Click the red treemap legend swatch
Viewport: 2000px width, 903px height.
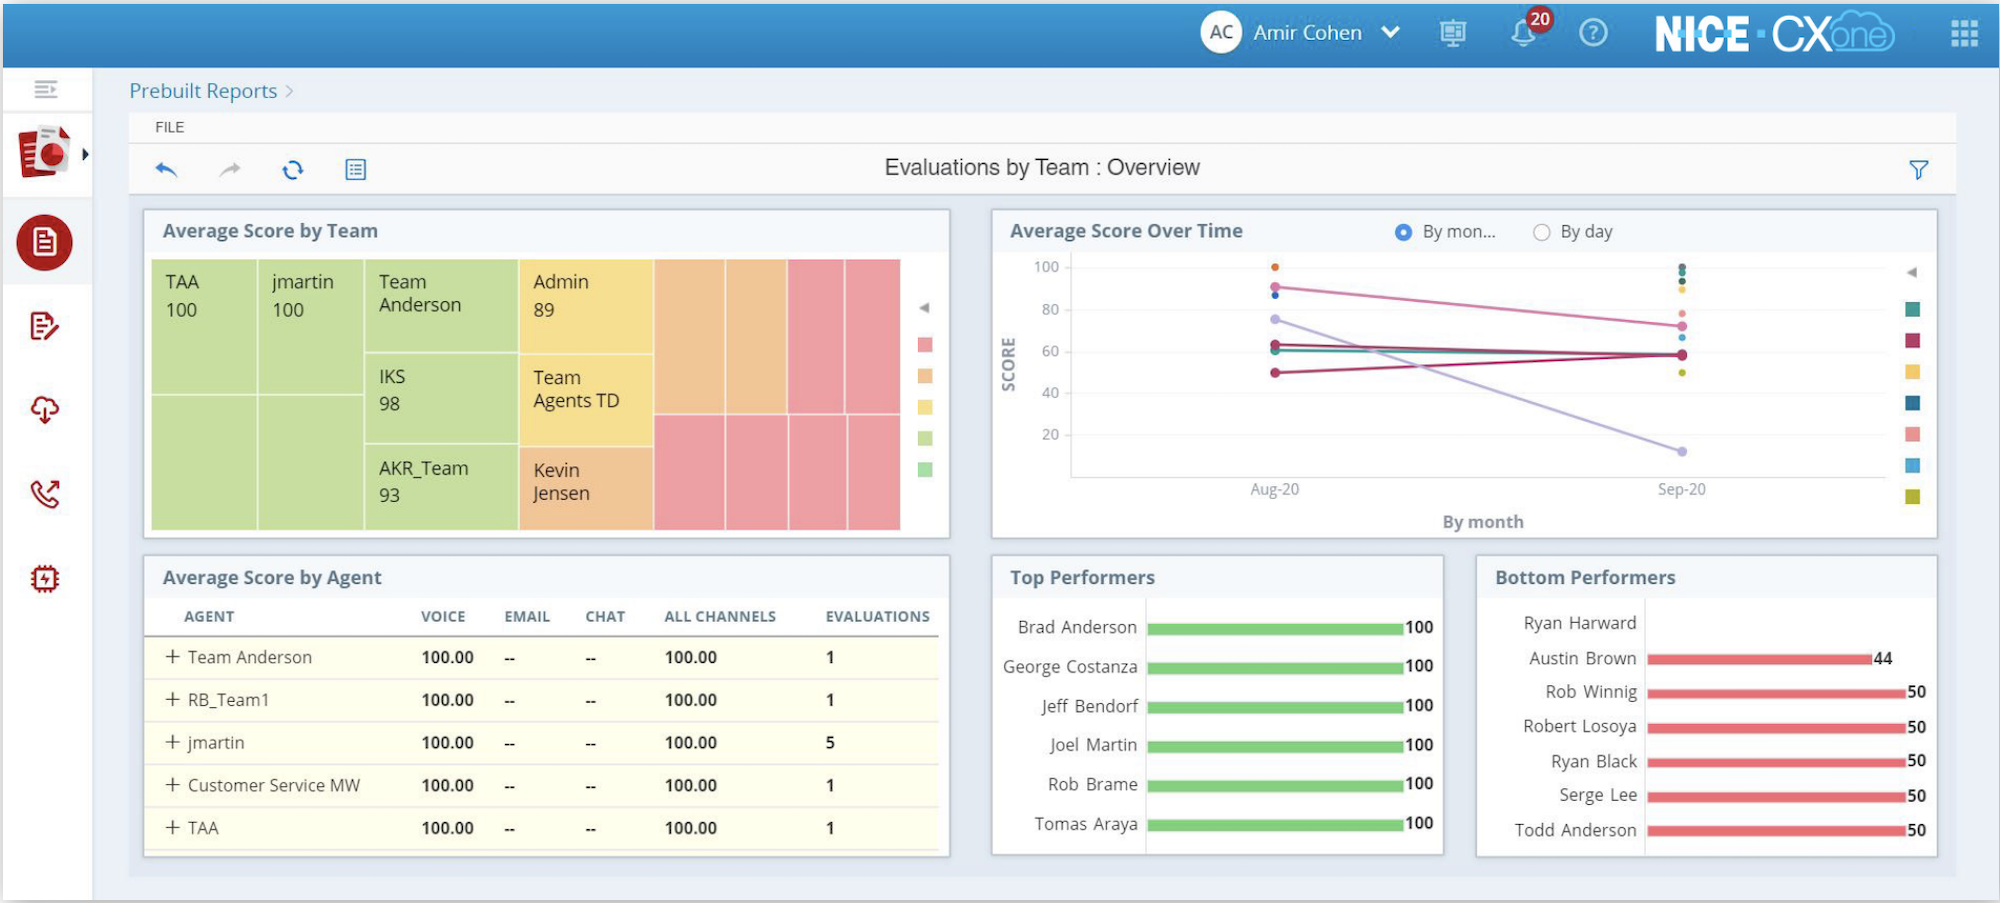(x=925, y=345)
